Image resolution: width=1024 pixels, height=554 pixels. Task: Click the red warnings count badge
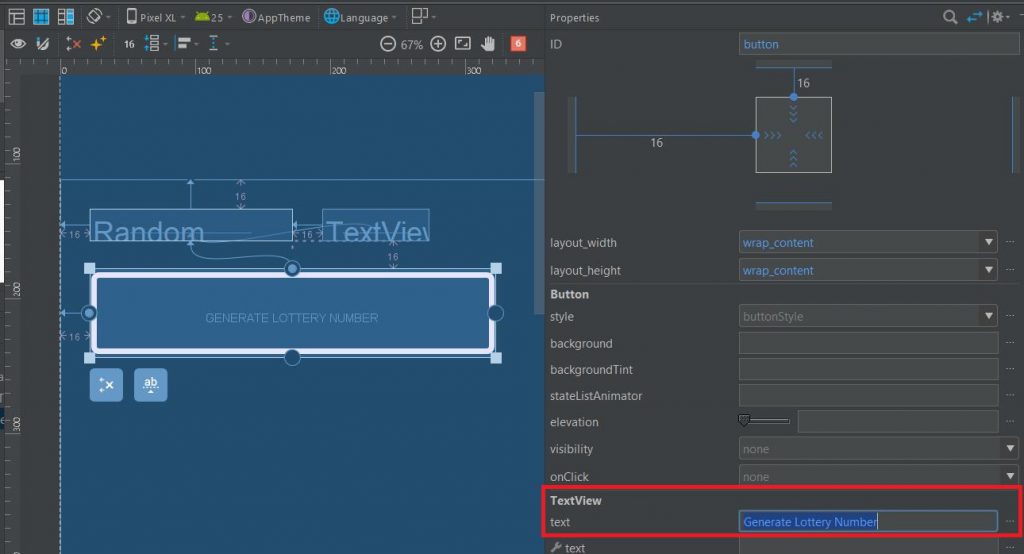[x=518, y=44]
